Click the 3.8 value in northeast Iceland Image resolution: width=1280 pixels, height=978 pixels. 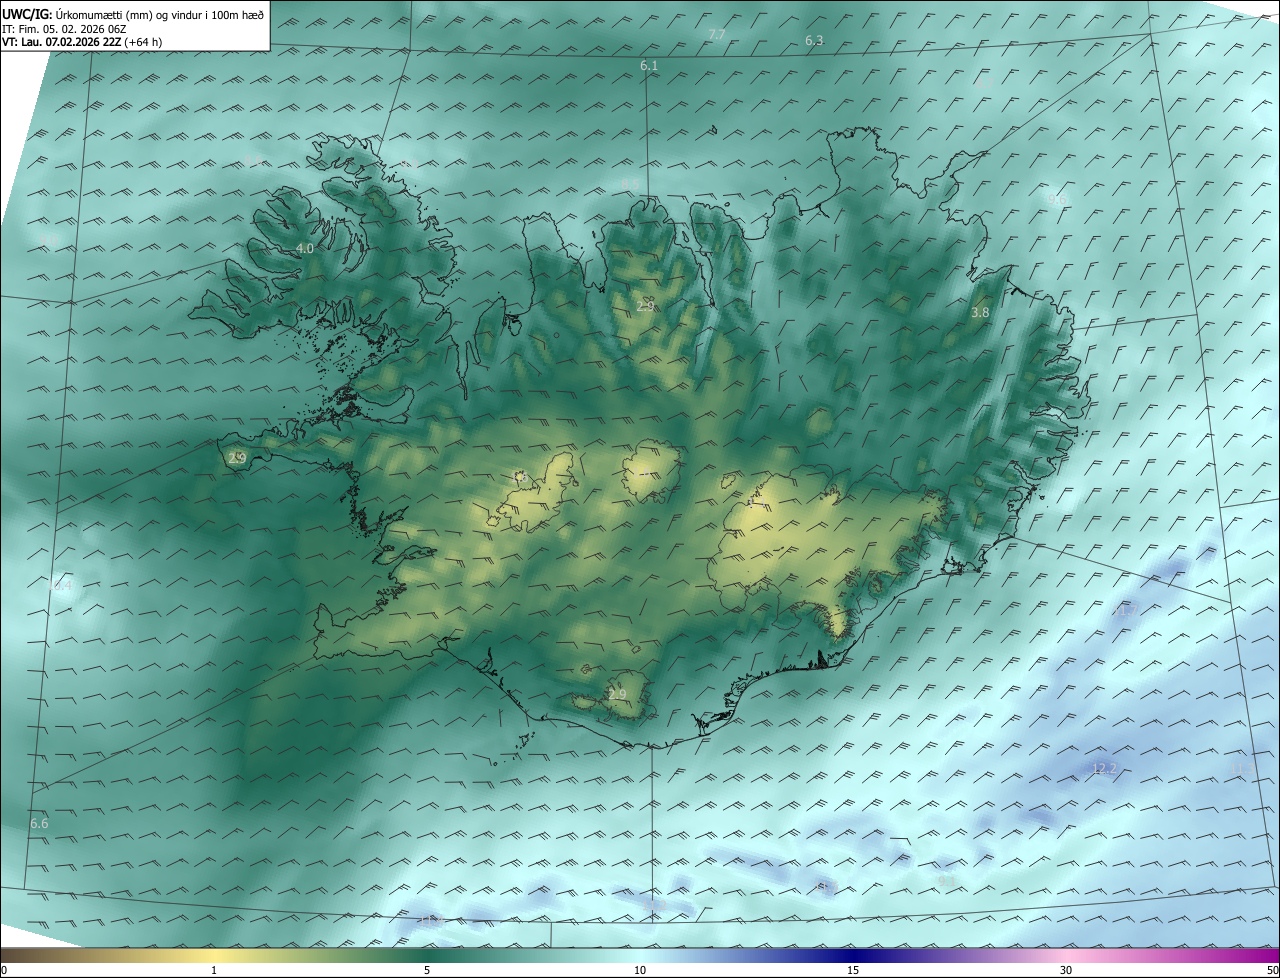click(980, 312)
